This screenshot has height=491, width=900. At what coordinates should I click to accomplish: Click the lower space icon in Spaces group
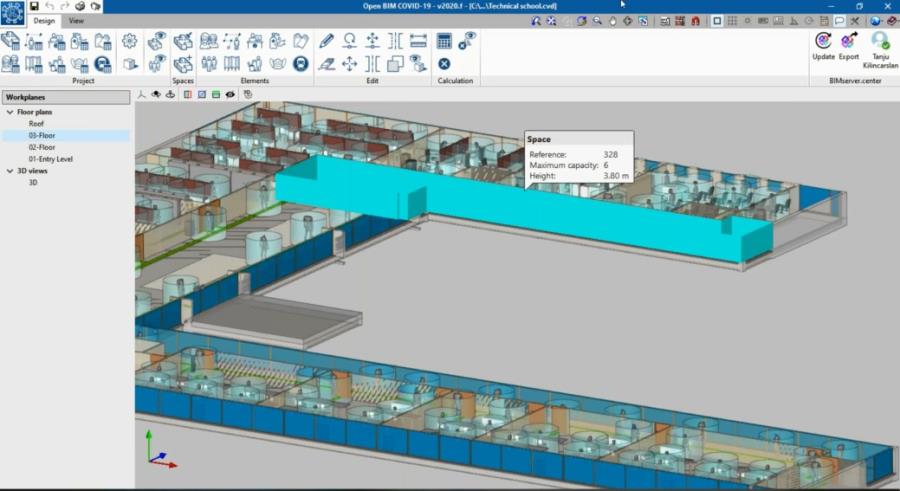[x=183, y=64]
